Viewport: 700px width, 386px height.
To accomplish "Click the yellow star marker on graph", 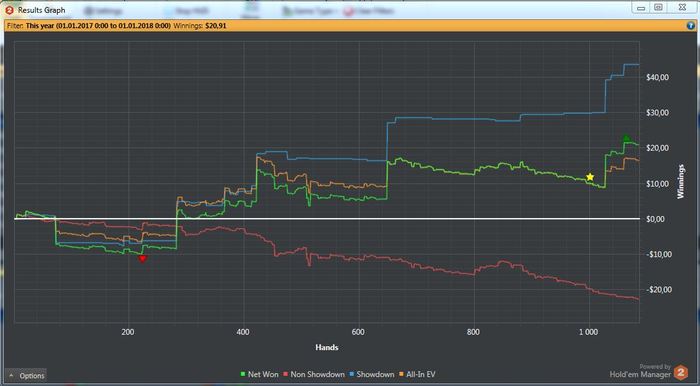I will point(590,177).
